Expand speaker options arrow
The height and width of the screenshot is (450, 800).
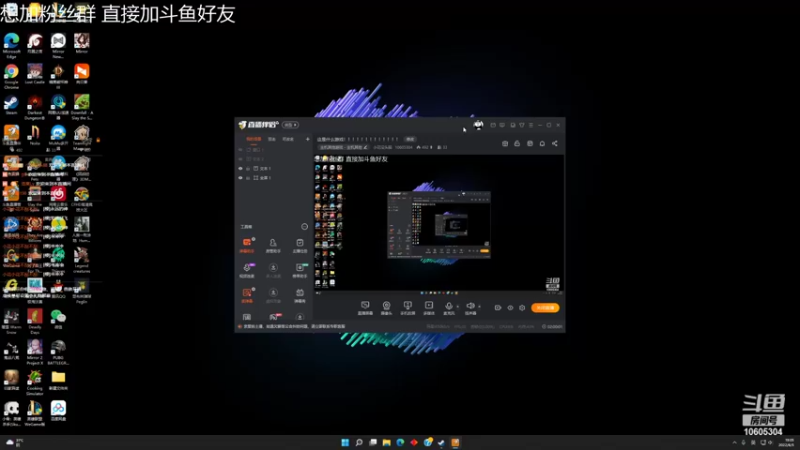pyautogui.click(x=479, y=307)
